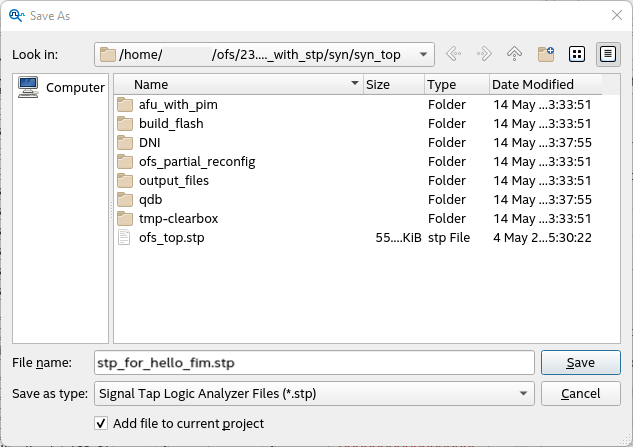The width and height of the screenshot is (633, 447).
Task: Switch to List View icon
Action: (577, 54)
